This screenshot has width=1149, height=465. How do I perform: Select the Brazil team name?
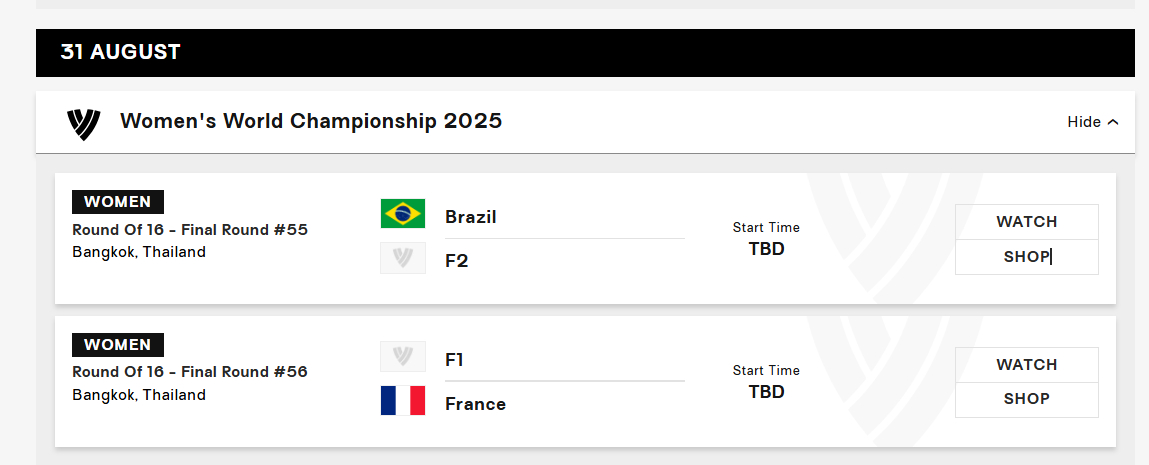(x=470, y=217)
